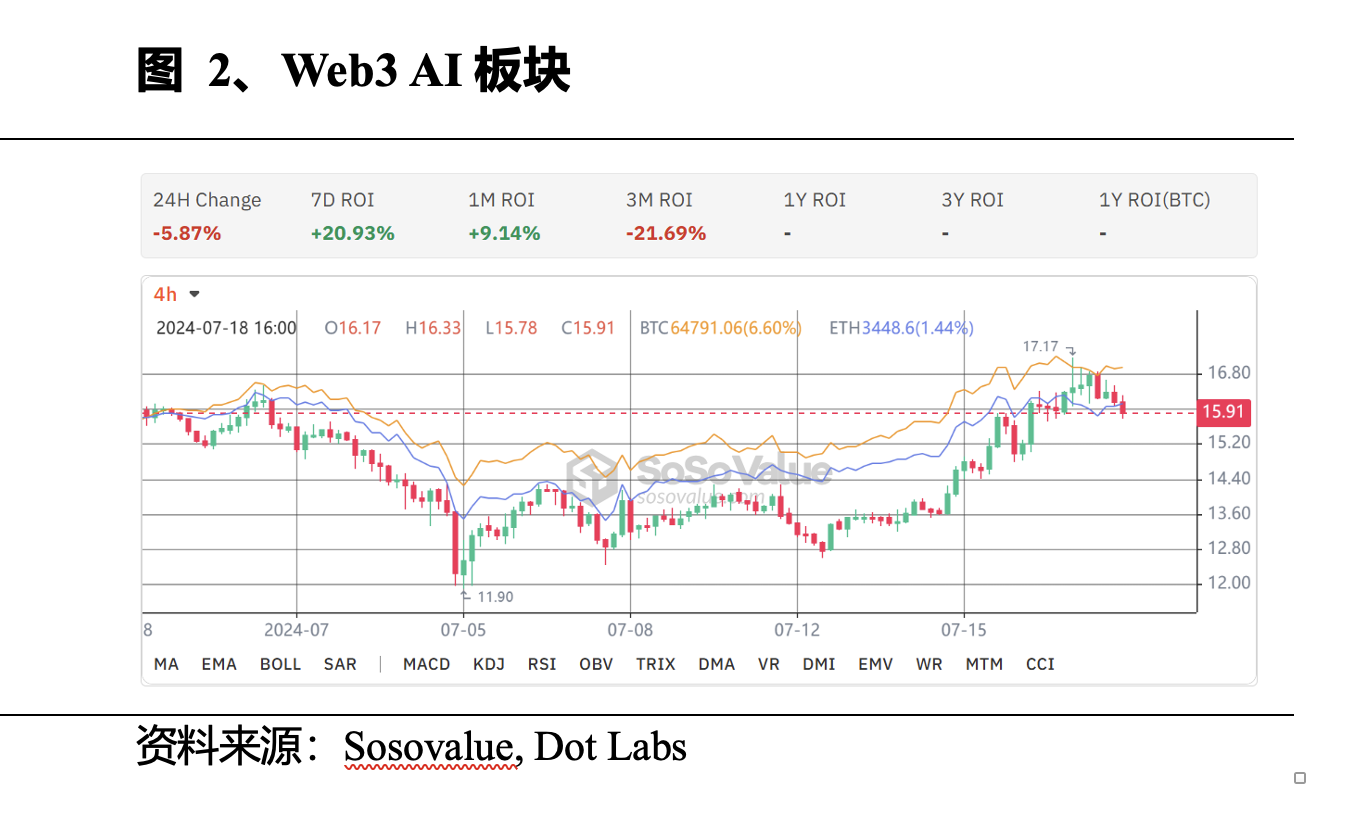Show the OBV indicator
1366x824 pixels.
click(x=596, y=664)
